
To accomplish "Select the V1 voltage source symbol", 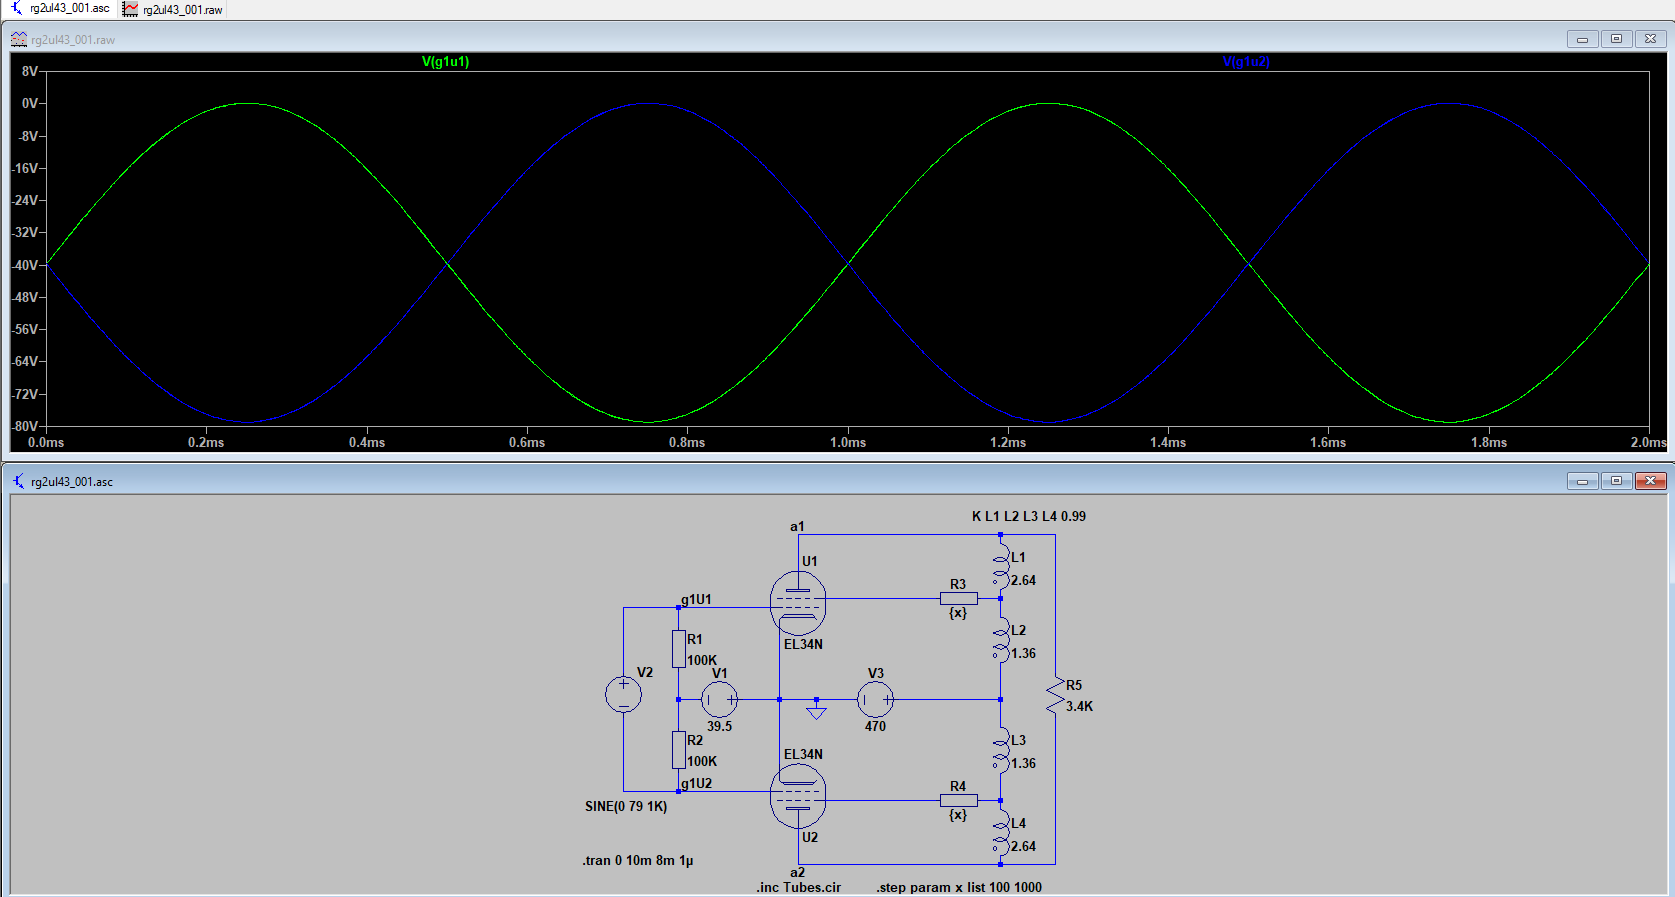I will coord(719,699).
